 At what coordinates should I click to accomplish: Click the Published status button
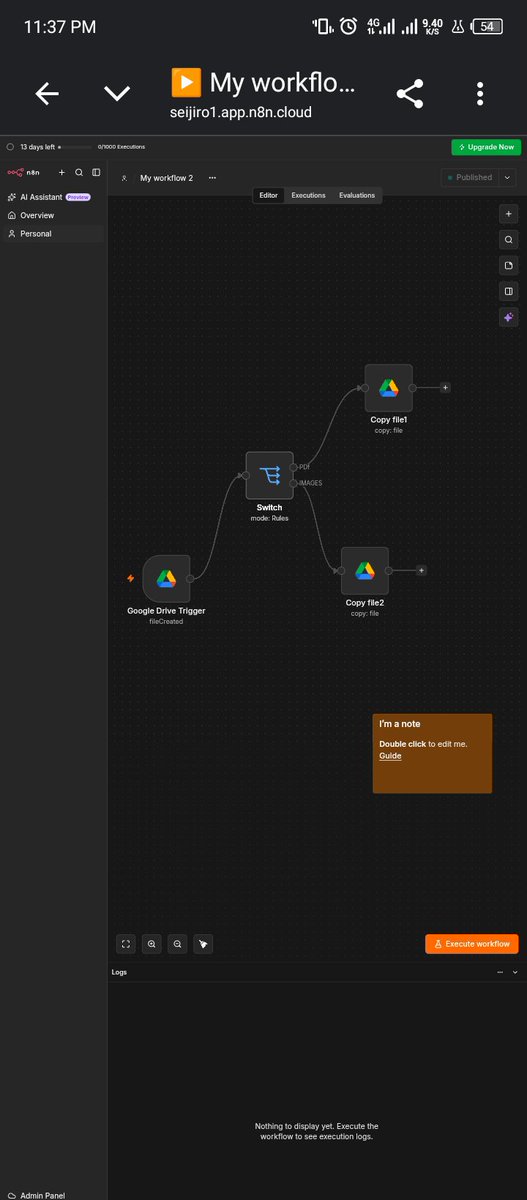coord(469,177)
